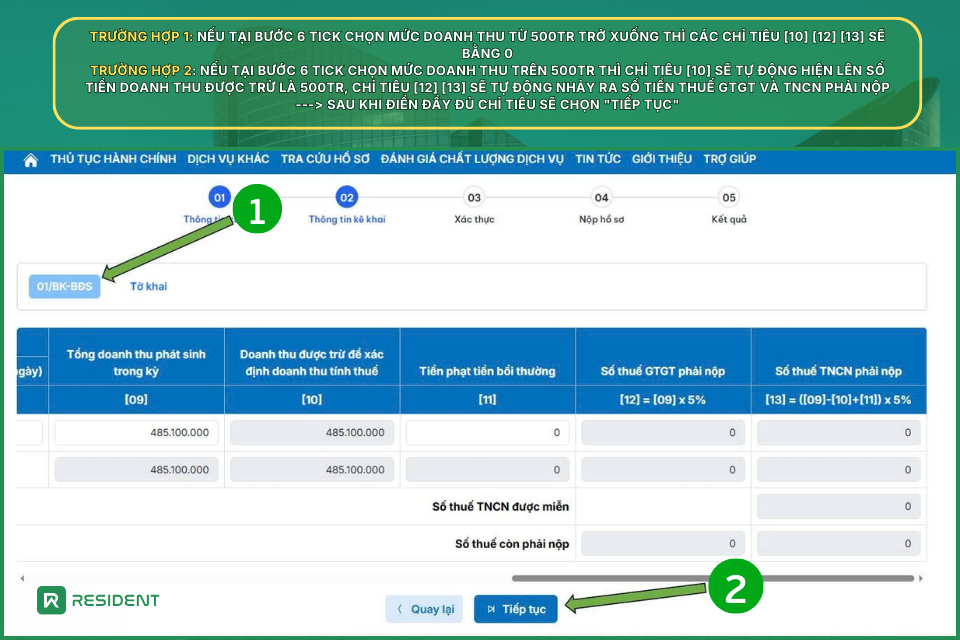This screenshot has width=960, height=640.
Task: Click the home icon in navigation bar
Action: pyautogui.click(x=30, y=160)
